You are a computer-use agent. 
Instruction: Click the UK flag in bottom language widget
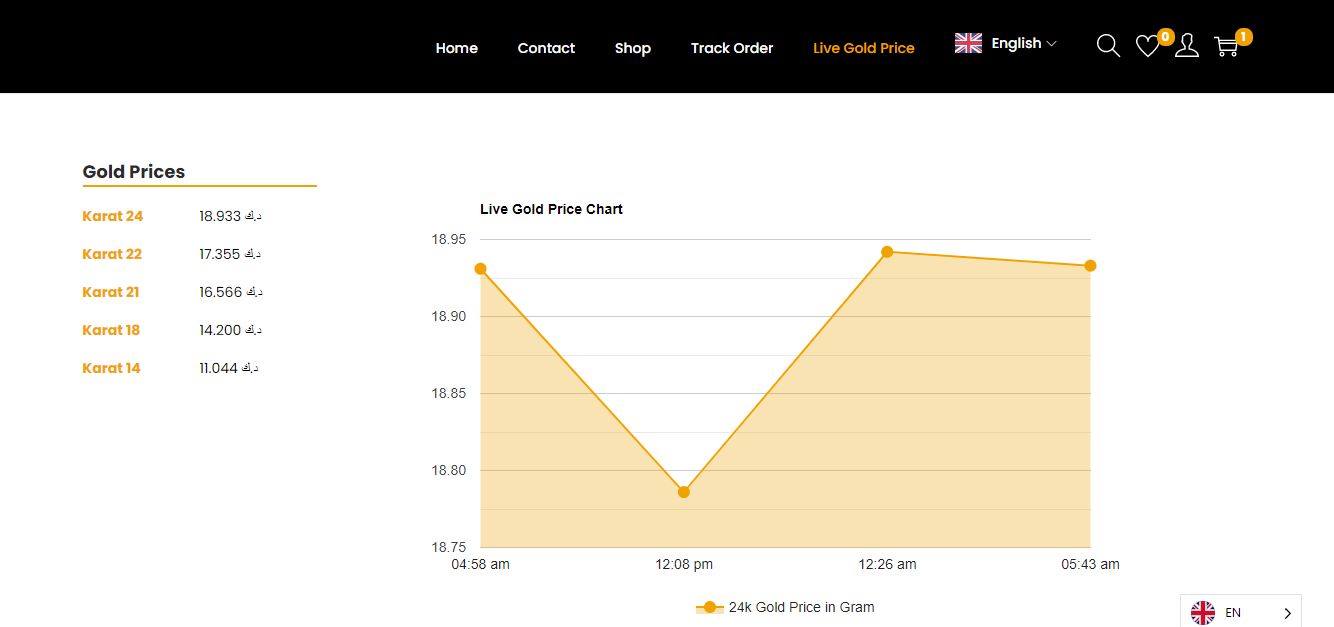[1203, 613]
